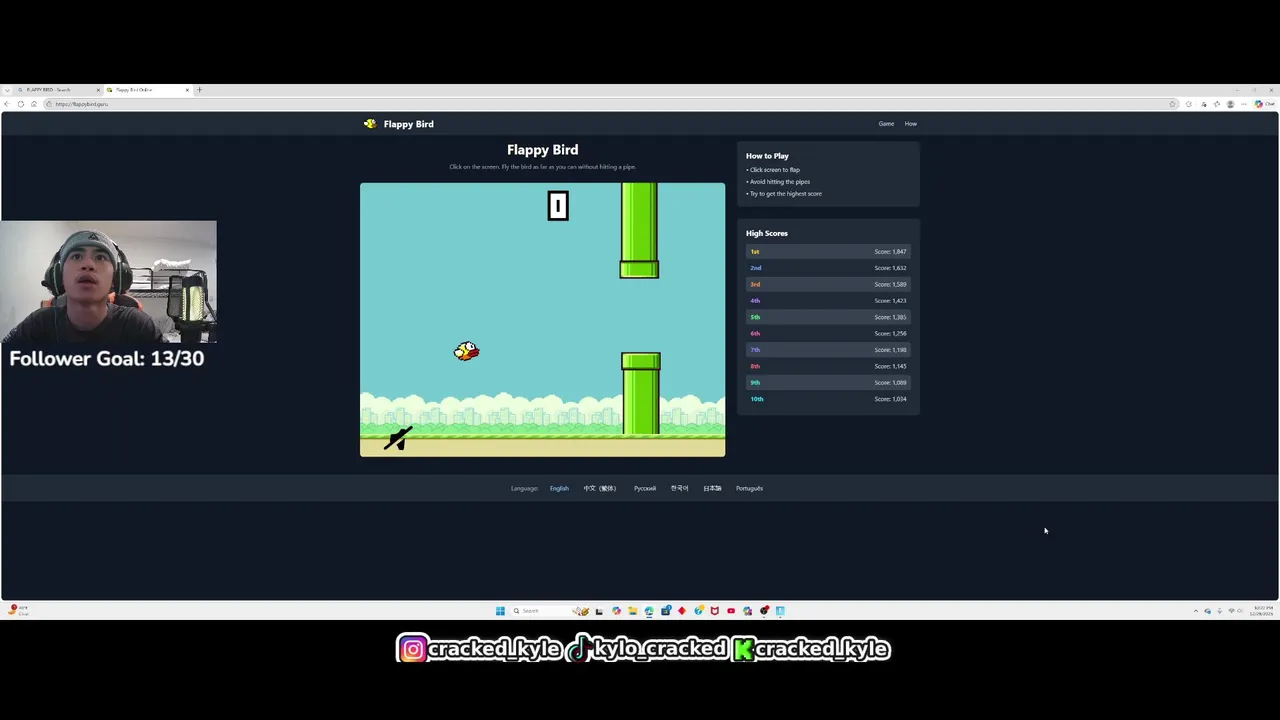Image resolution: width=1280 pixels, height=720 pixels.
Task: Switch site language to 日本語
Action: (712, 488)
